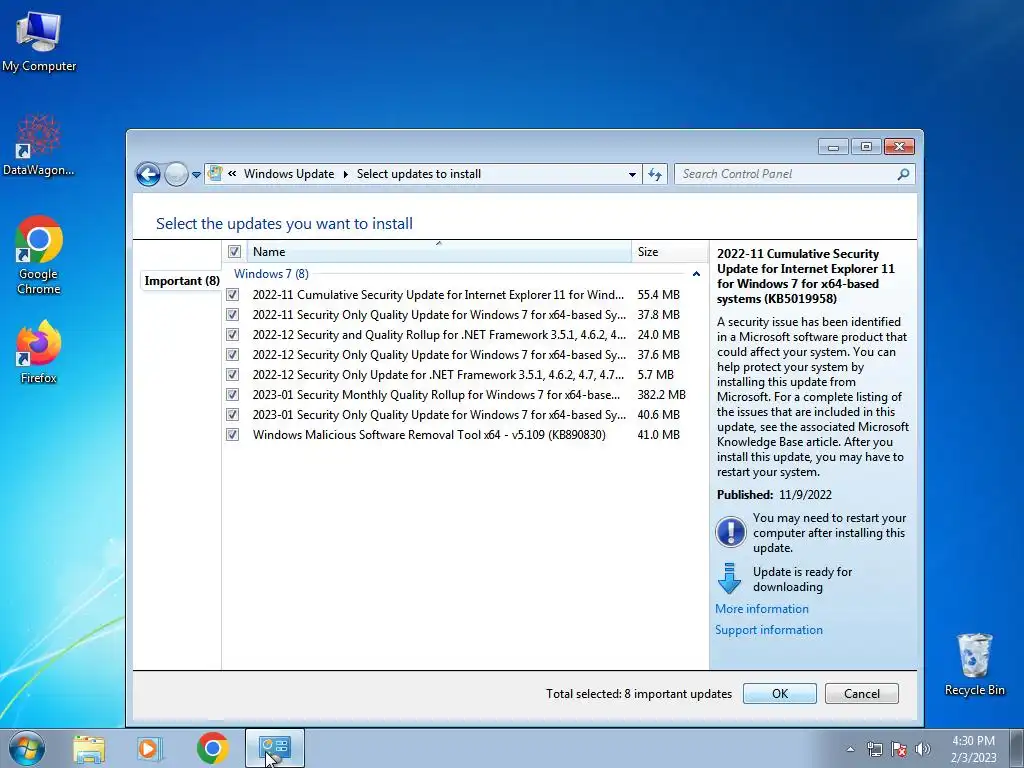Screen dimensions: 1024x768
Task: Sort updates by Name column
Action: point(439,251)
